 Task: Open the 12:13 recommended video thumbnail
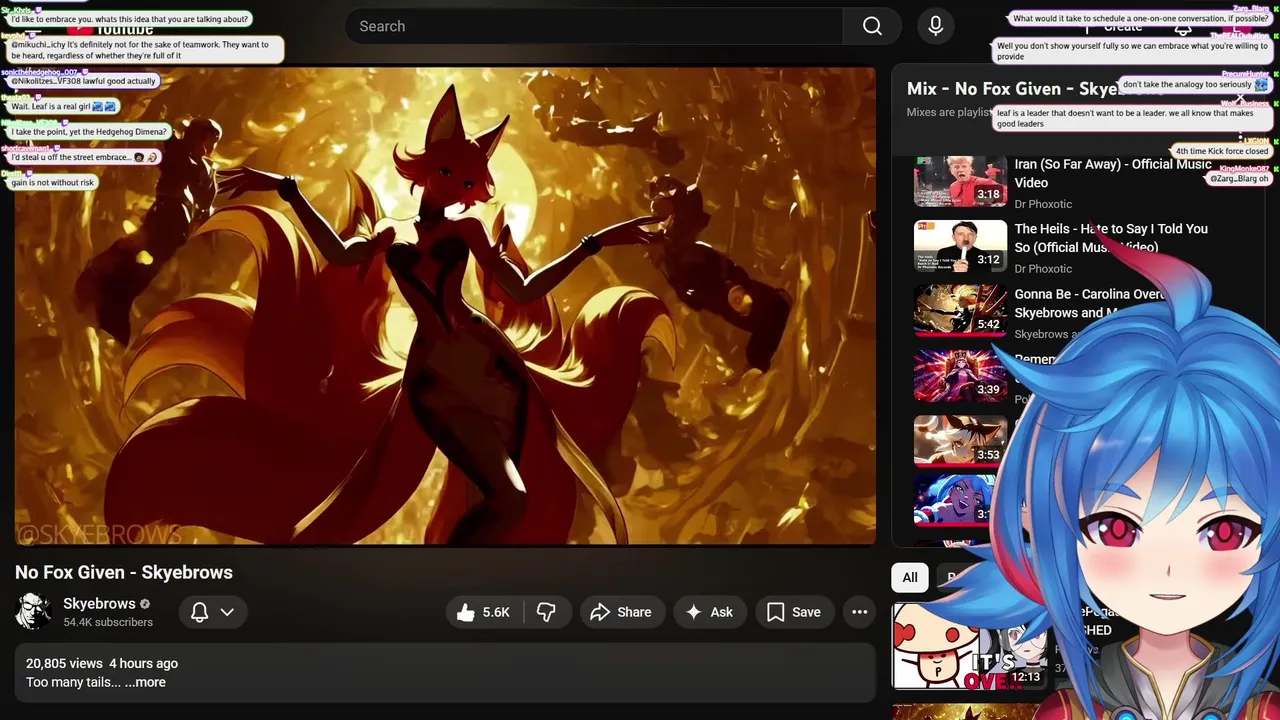click(970, 646)
